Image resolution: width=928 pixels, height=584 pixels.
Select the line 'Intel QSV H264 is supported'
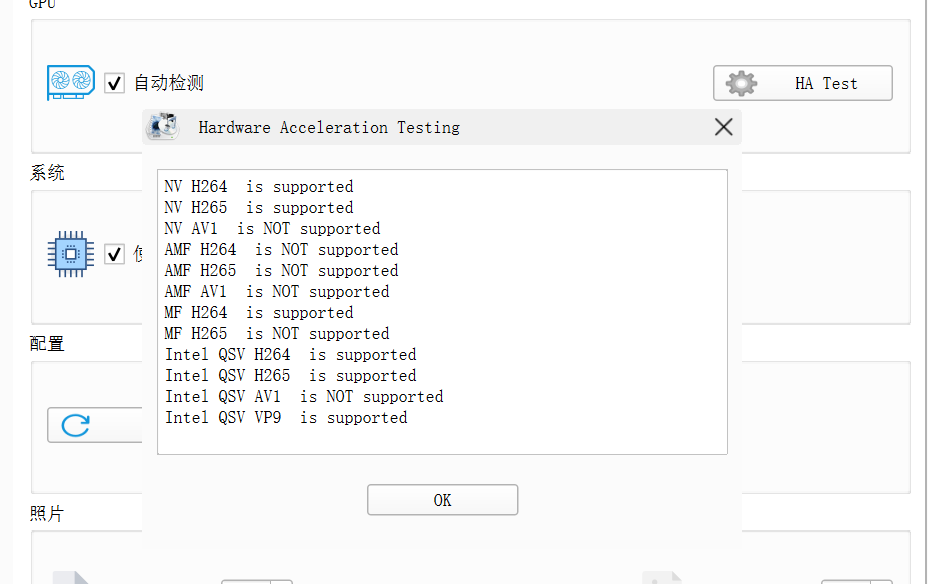click(x=291, y=355)
